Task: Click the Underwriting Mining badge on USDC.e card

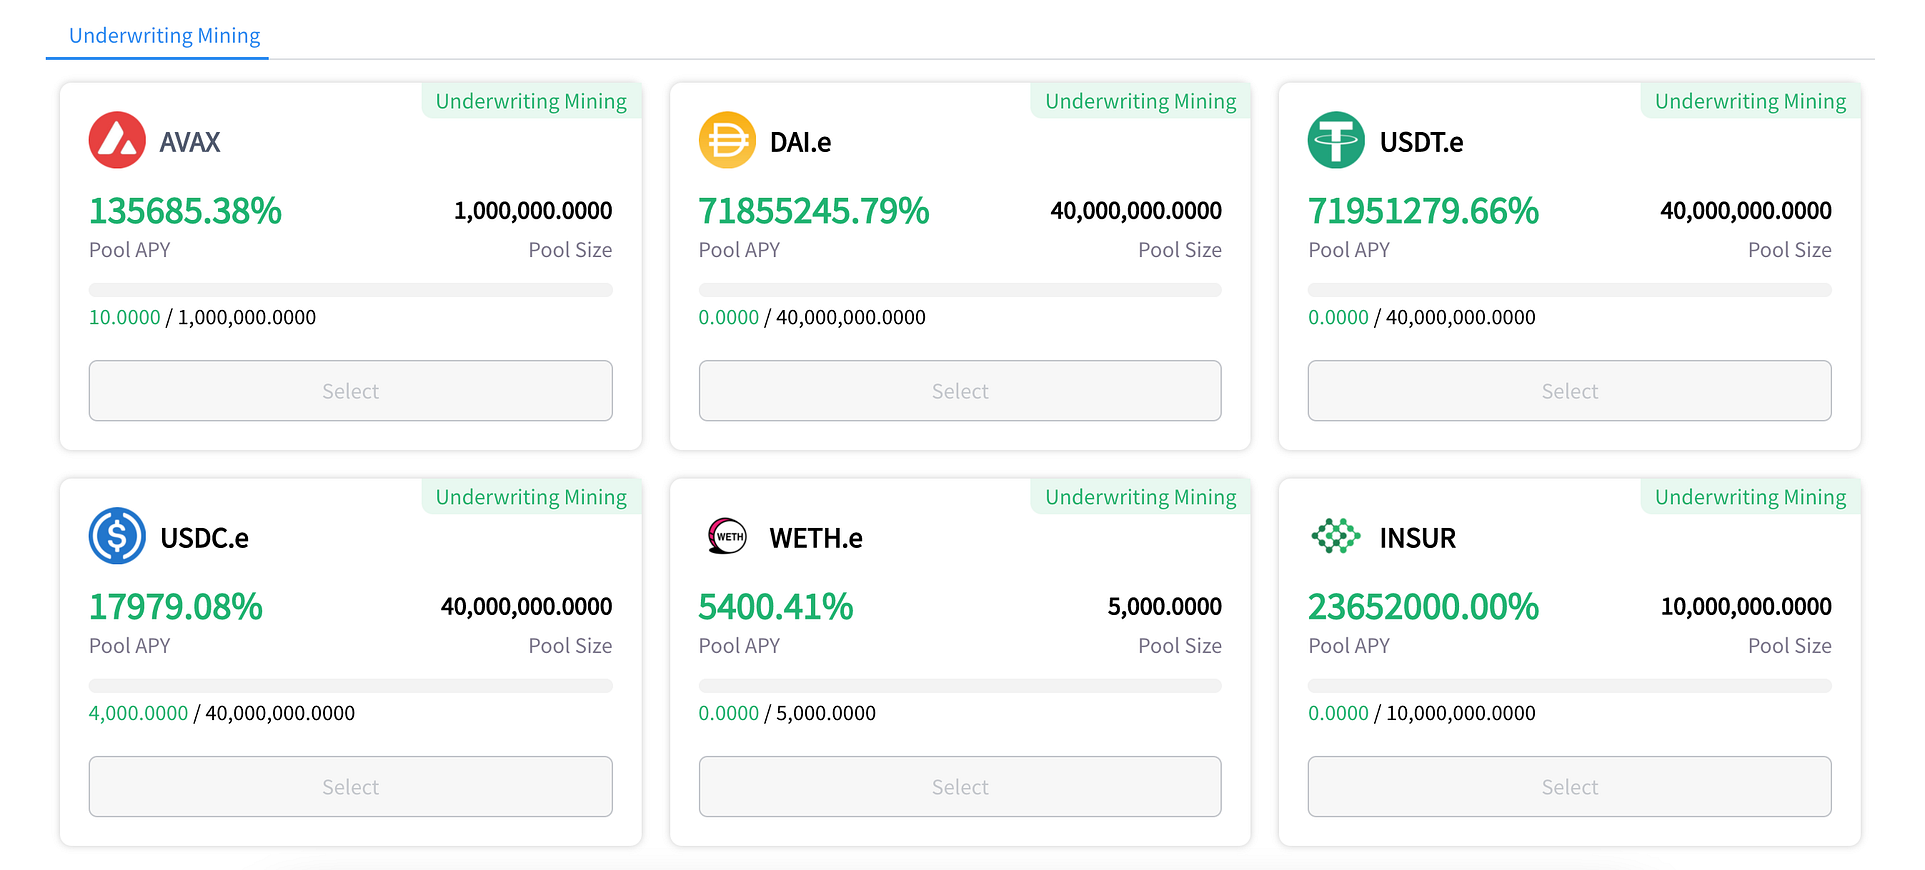Action: click(531, 497)
